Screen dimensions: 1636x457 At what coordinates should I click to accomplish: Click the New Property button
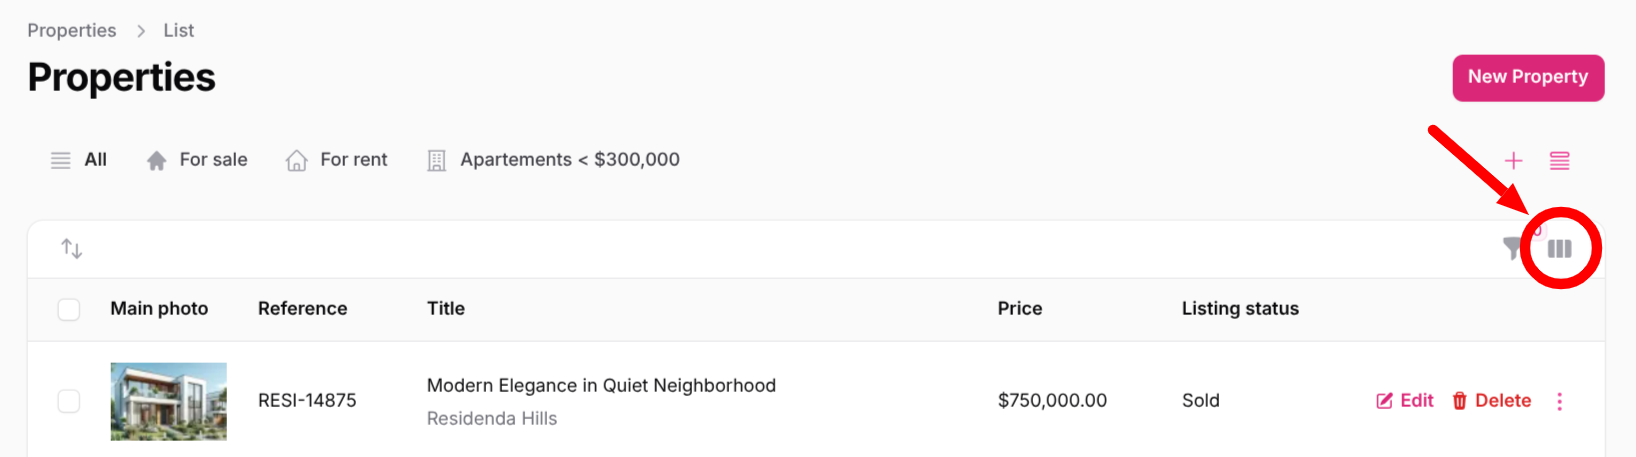[1527, 77]
